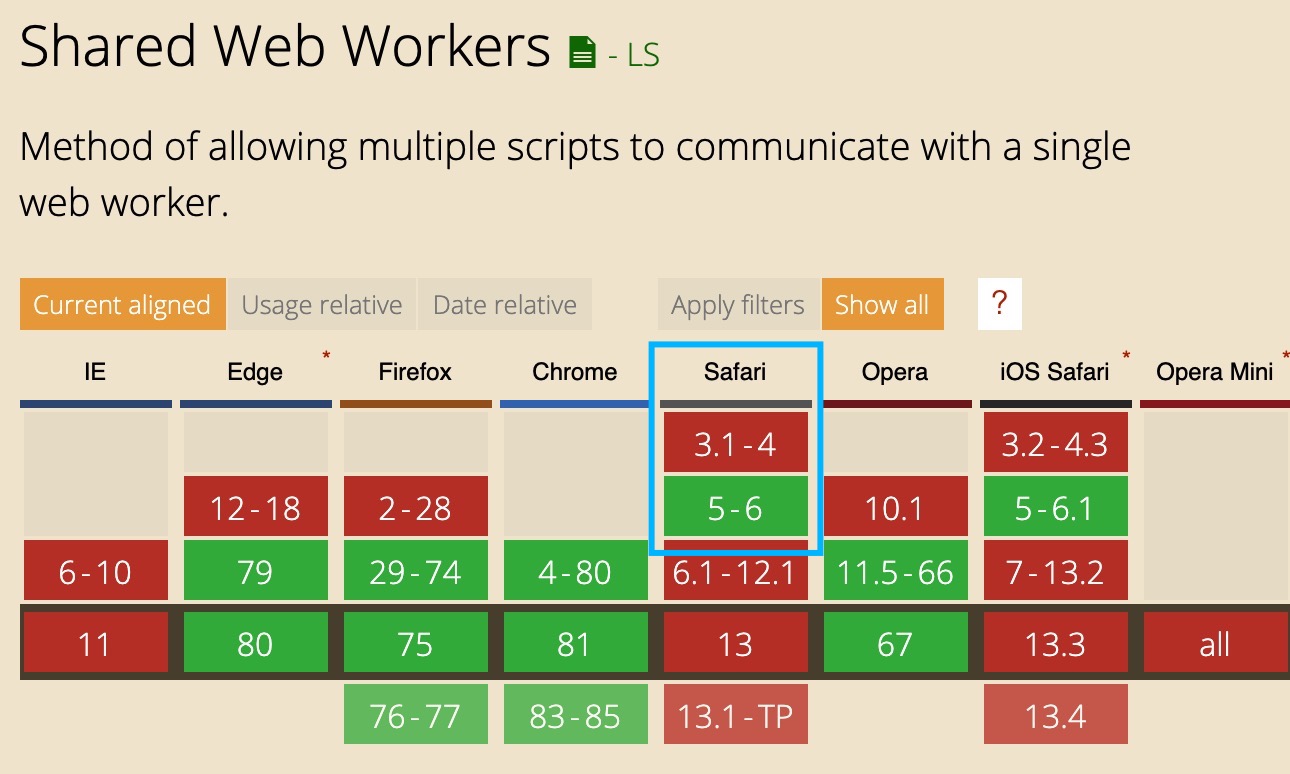The height and width of the screenshot is (774, 1290).
Task: Click the Opera browser column header
Action: tap(895, 373)
